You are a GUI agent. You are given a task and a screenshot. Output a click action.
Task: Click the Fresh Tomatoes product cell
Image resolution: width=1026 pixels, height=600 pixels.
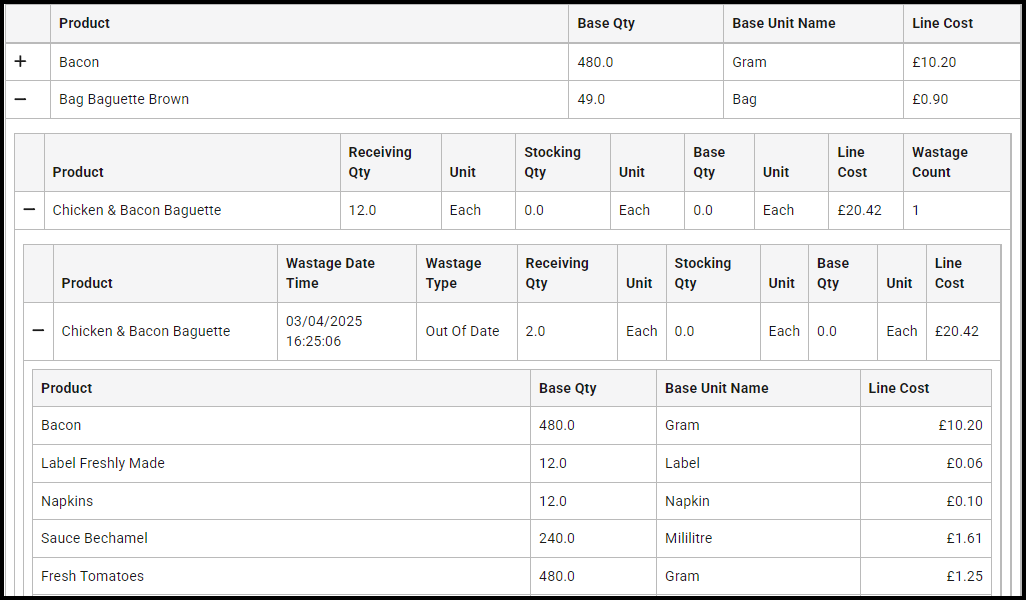point(92,576)
